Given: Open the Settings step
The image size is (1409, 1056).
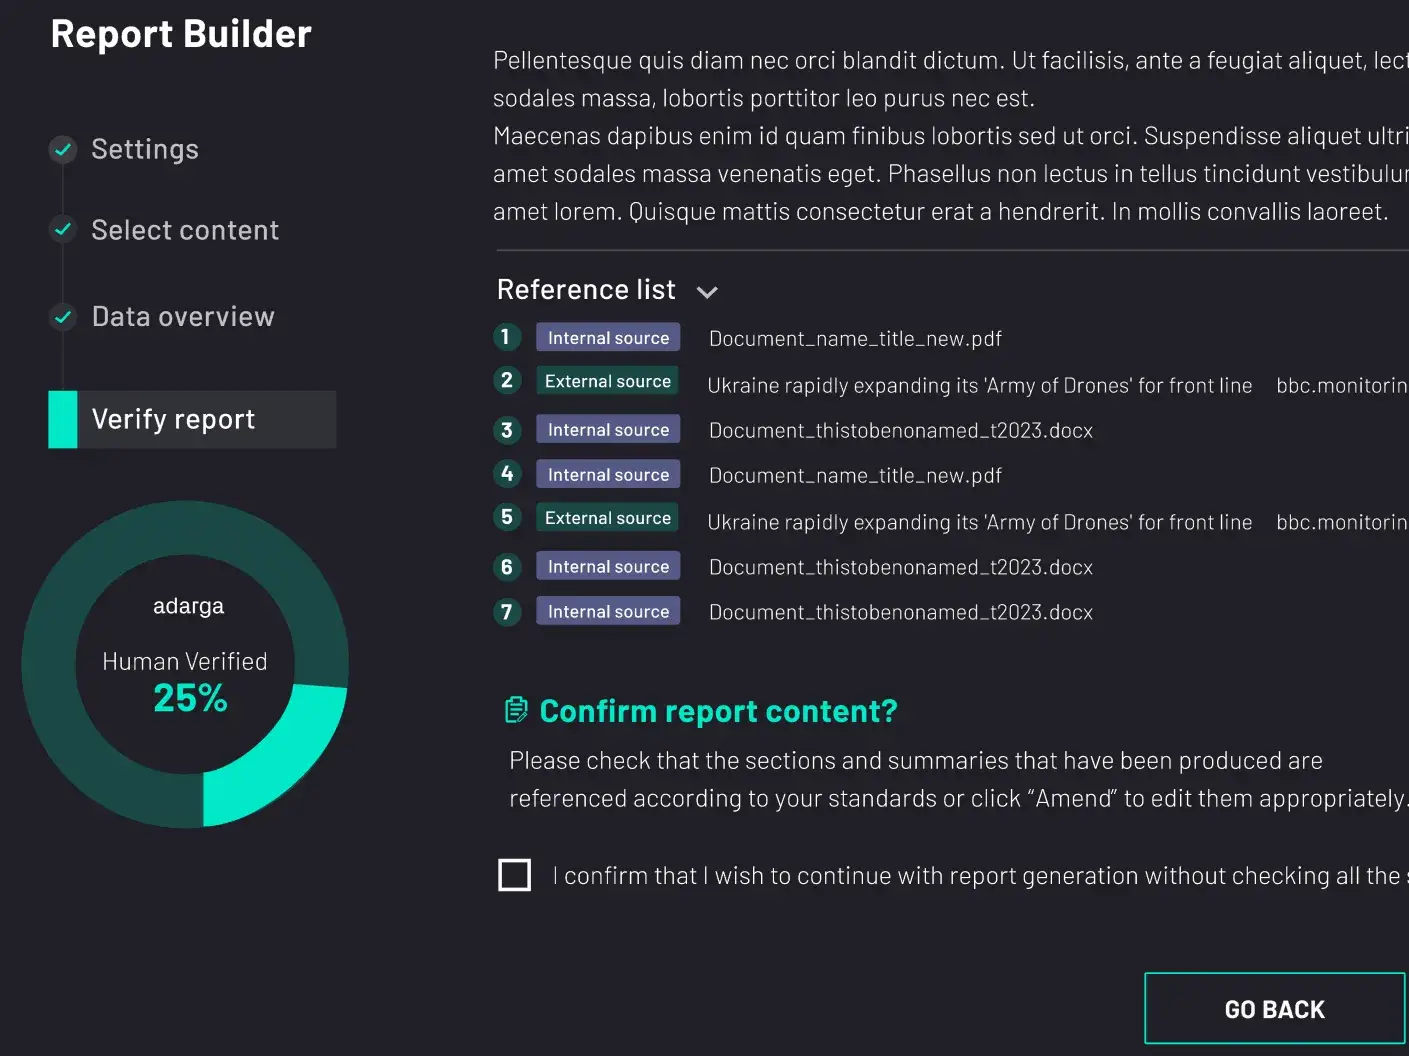Looking at the screenshot, I should coord(145,150).
